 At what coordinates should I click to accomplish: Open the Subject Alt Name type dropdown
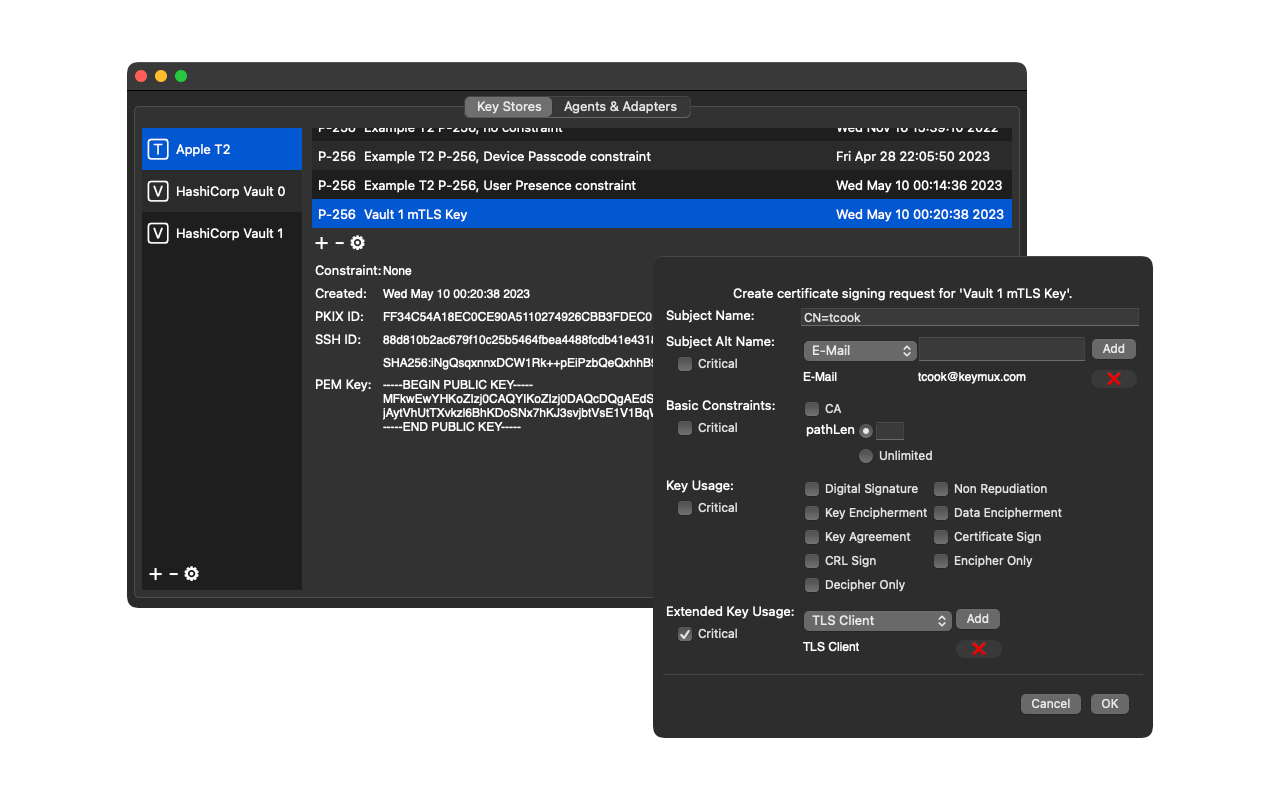pos(860,351)
